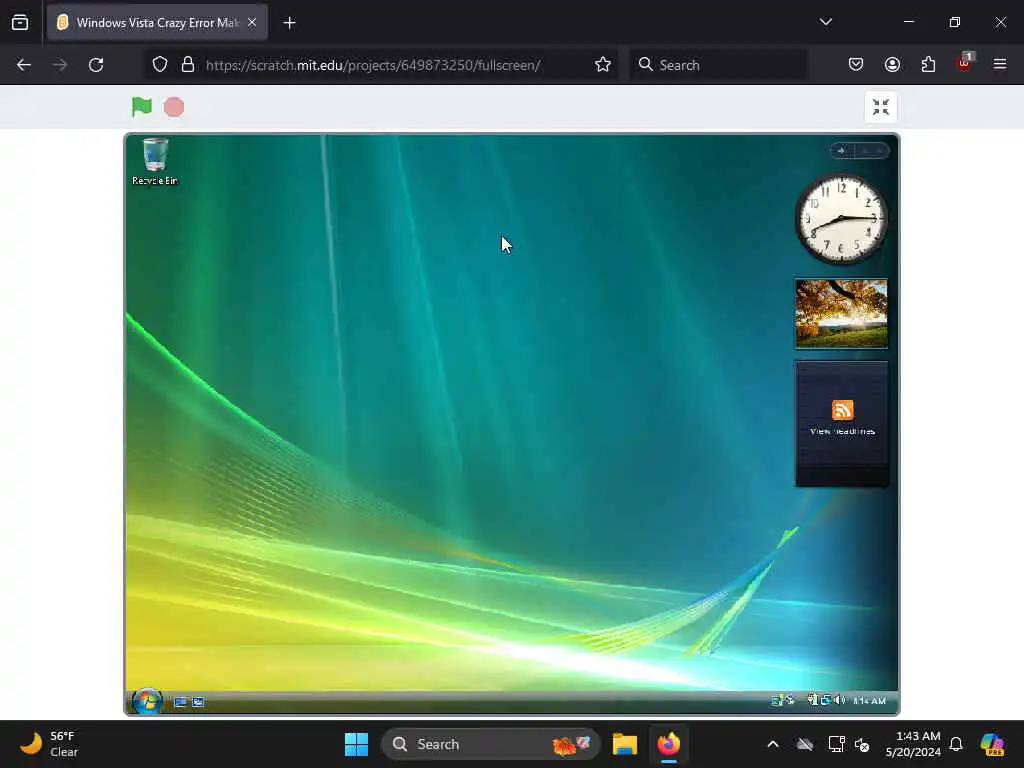This screenshot has width=1024, height=768.
Task: Click the site security padlock icon
Action: pos(188,65)
